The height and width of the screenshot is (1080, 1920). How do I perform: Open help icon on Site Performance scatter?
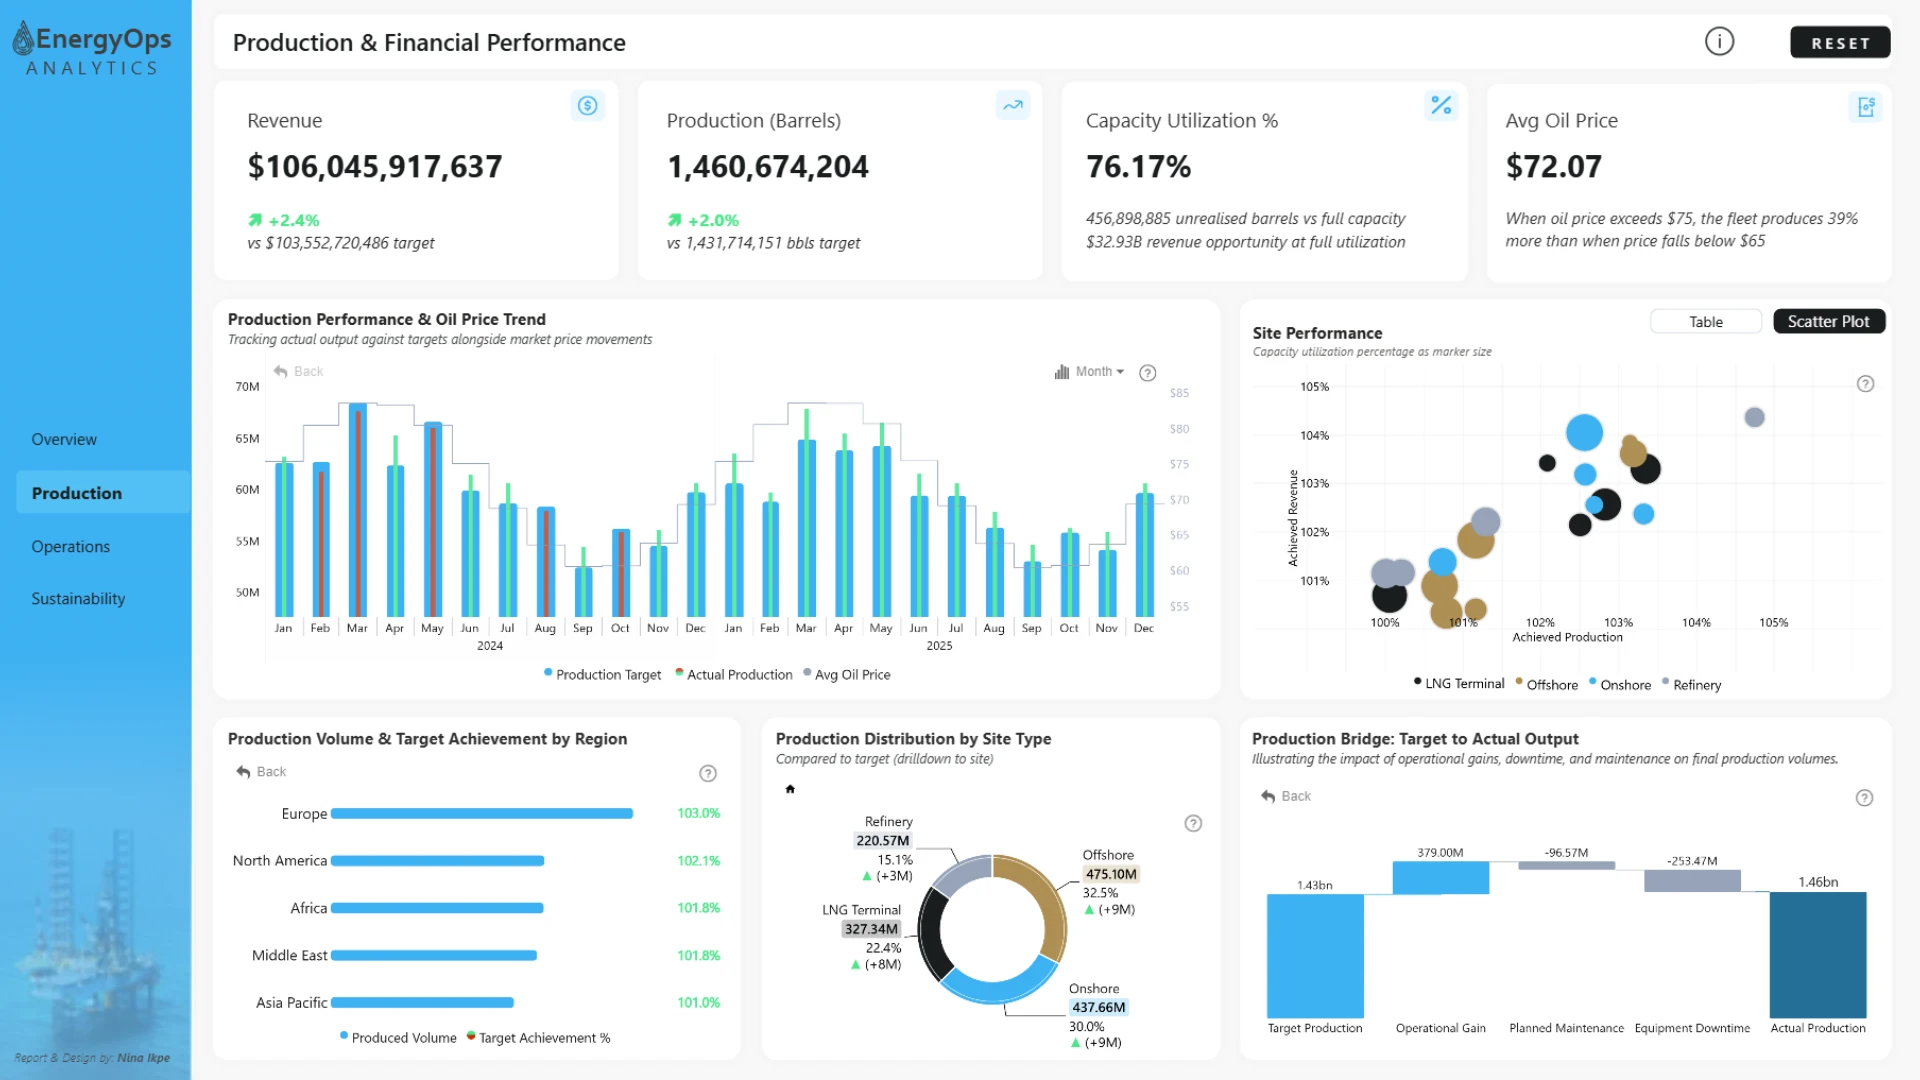[x=1865, y=384]
